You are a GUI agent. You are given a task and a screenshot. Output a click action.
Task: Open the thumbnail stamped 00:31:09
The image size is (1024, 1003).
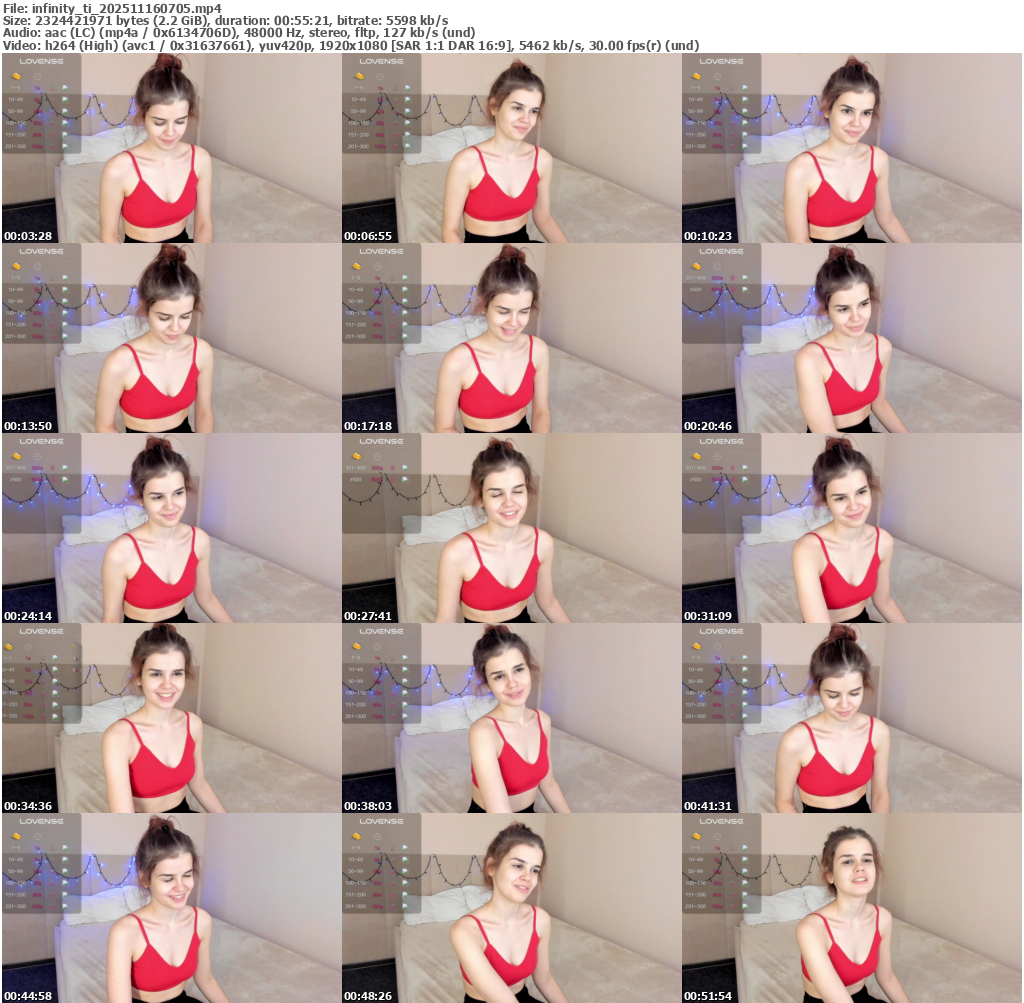(852, 528)
